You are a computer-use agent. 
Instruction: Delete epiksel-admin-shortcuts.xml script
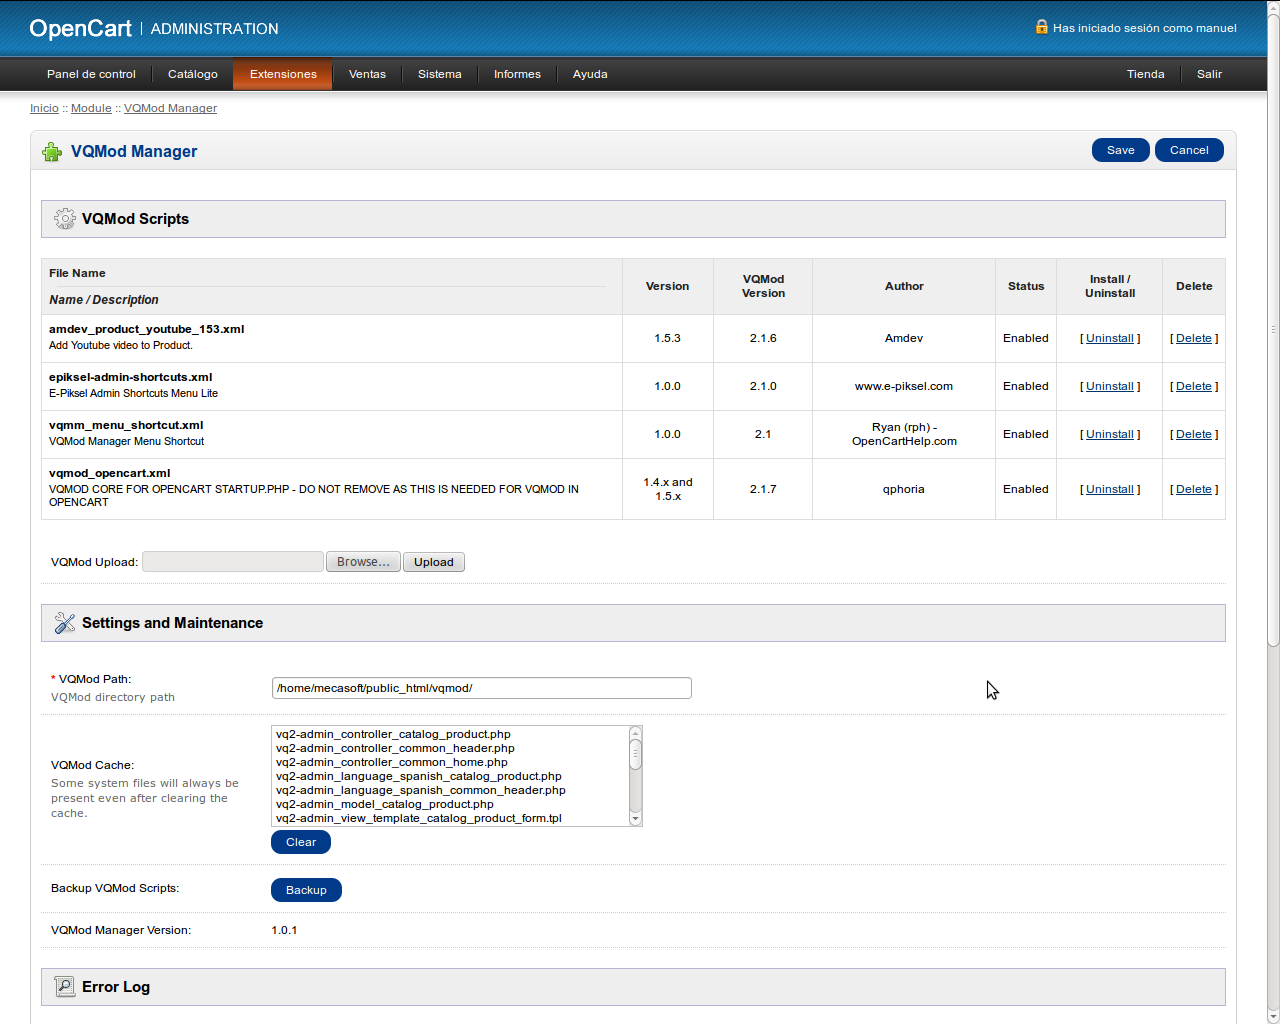coord(1194,386)
